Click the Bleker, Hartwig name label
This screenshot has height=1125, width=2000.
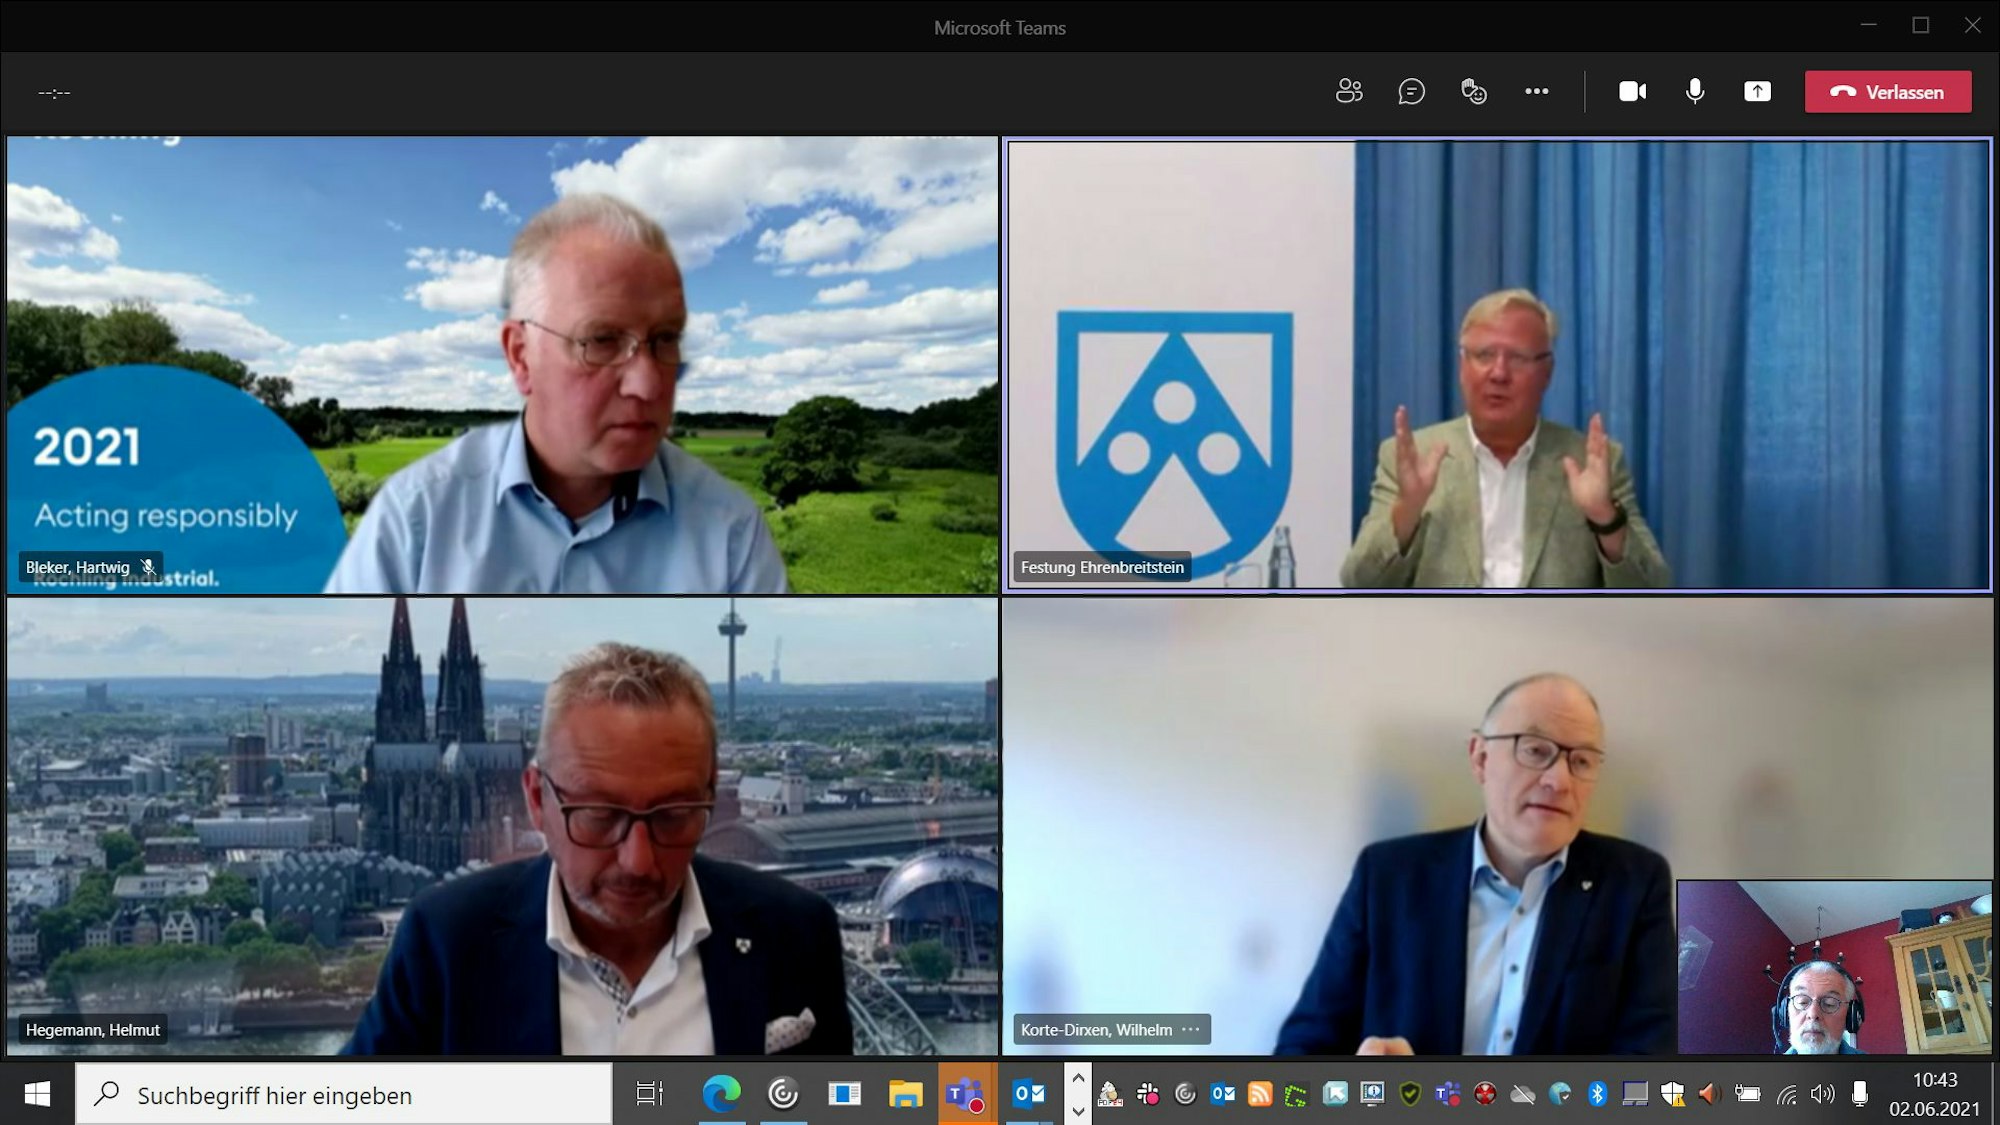[x=78, y=567]
